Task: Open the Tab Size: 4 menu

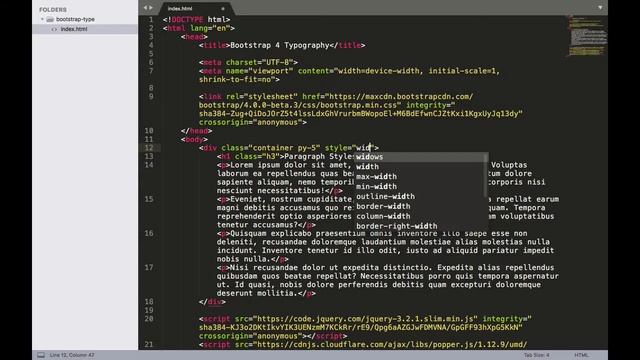Action: coord(537,355)
